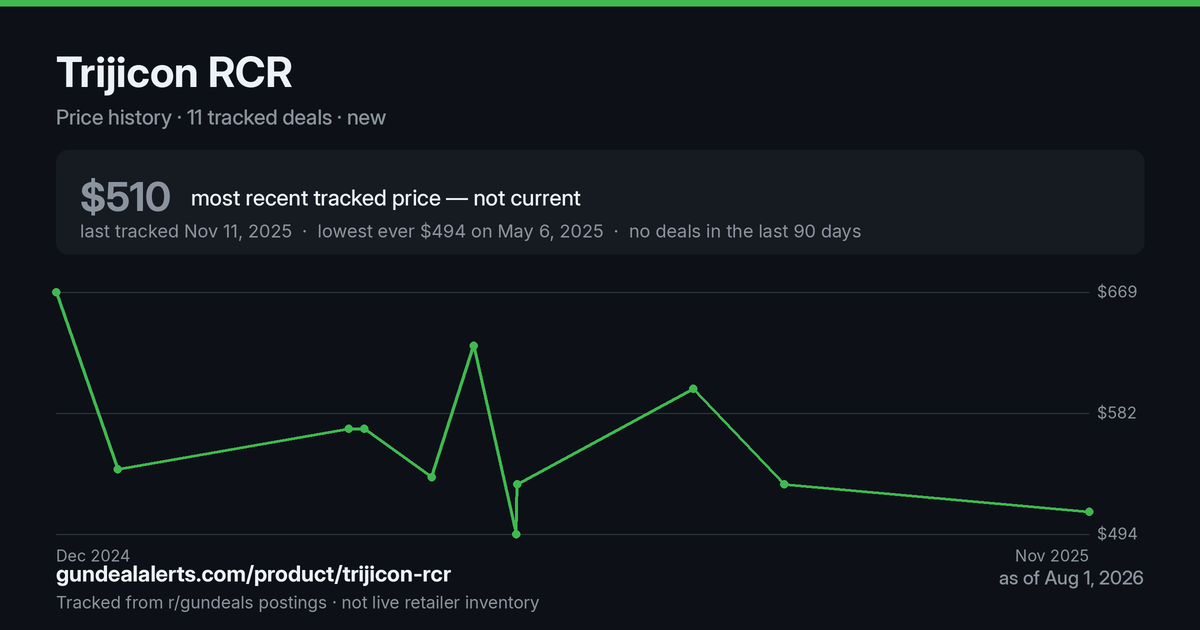Click the $669 axis label
The image size is (1200, 630).
click(x=1120, y=292)
